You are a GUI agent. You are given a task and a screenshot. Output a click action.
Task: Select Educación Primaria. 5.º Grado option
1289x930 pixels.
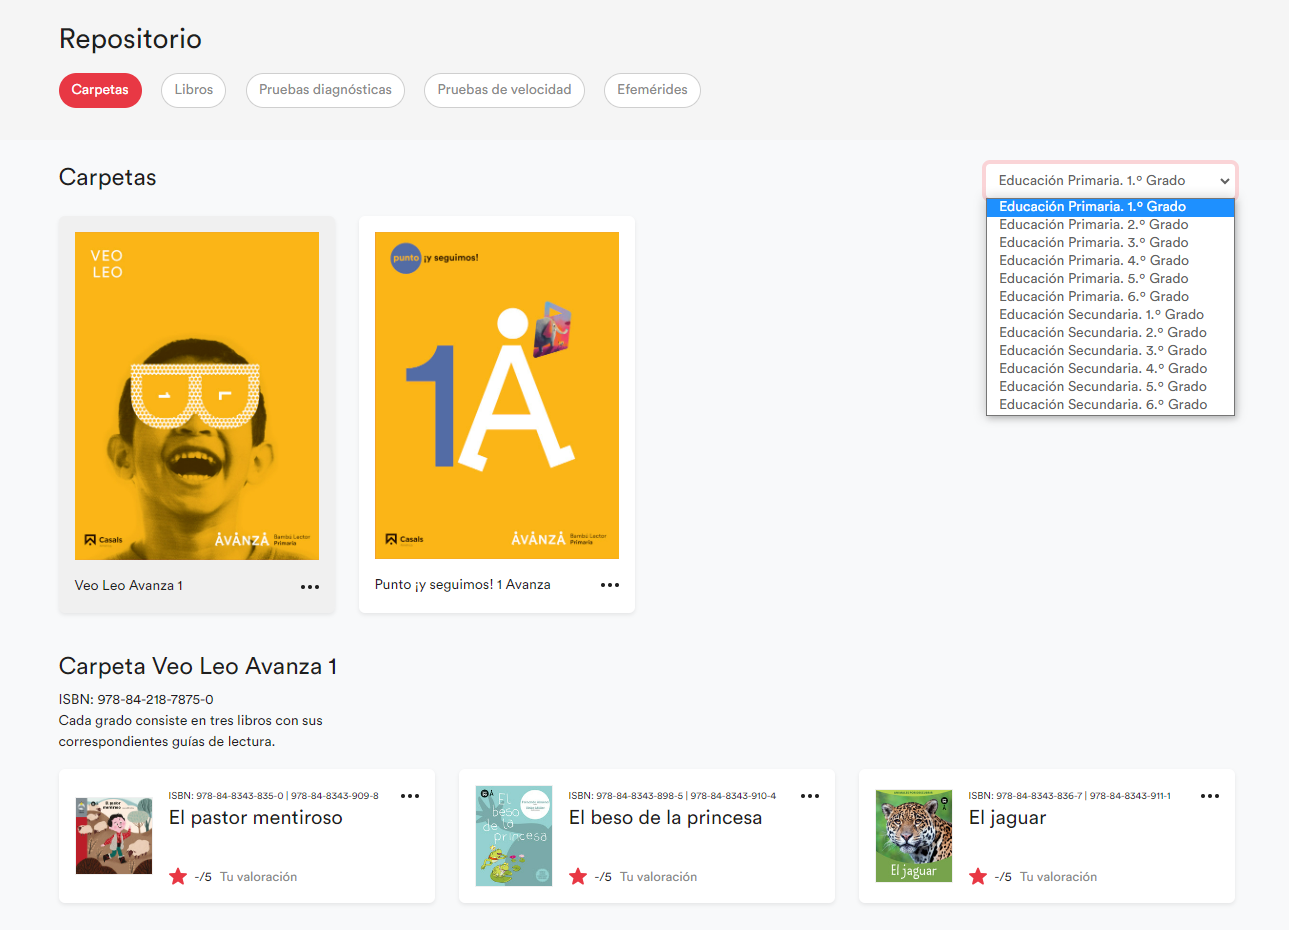click(1093, 279)
